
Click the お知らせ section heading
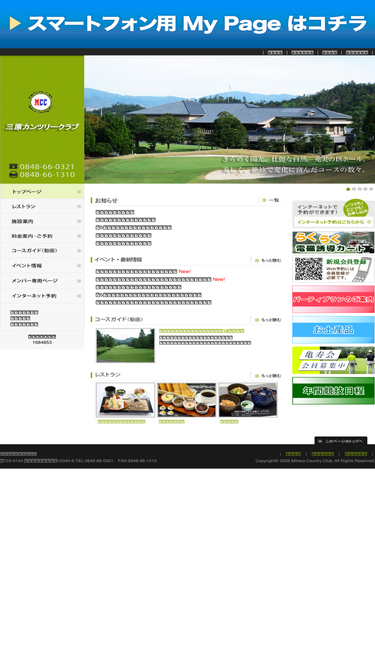tap(106, 200)
